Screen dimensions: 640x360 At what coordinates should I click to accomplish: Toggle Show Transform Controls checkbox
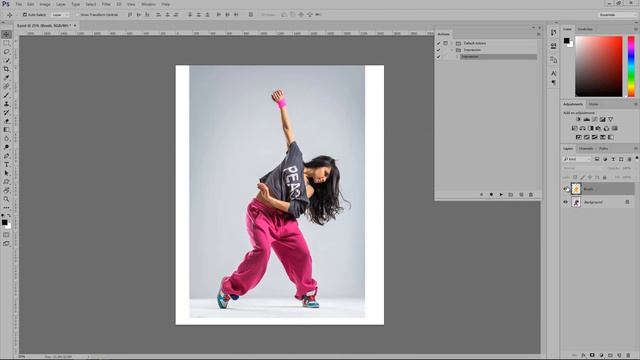(x=78, y=15)
